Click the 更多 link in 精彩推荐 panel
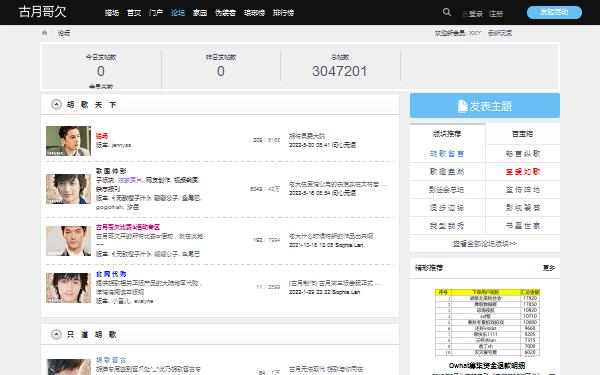The image size is (600, 375). [x=549, y=268]
